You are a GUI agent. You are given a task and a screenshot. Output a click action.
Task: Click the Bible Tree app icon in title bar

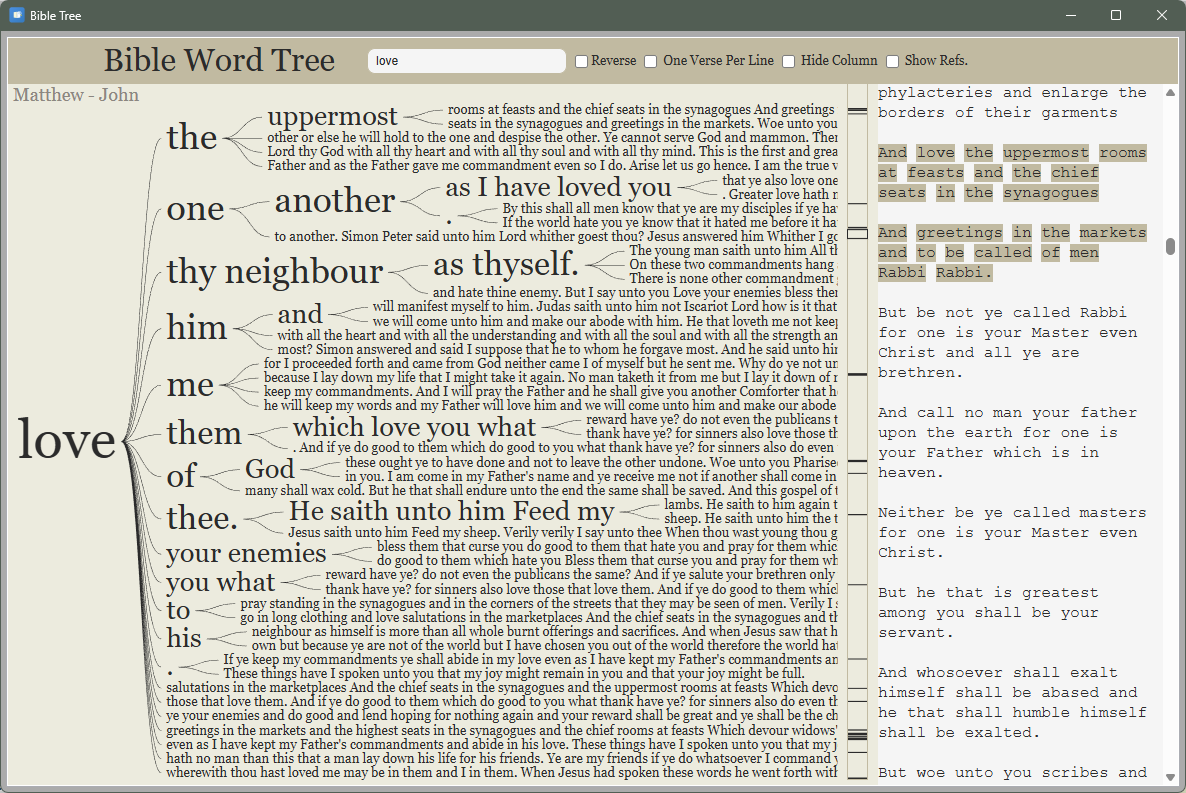[x=16, y=15]
